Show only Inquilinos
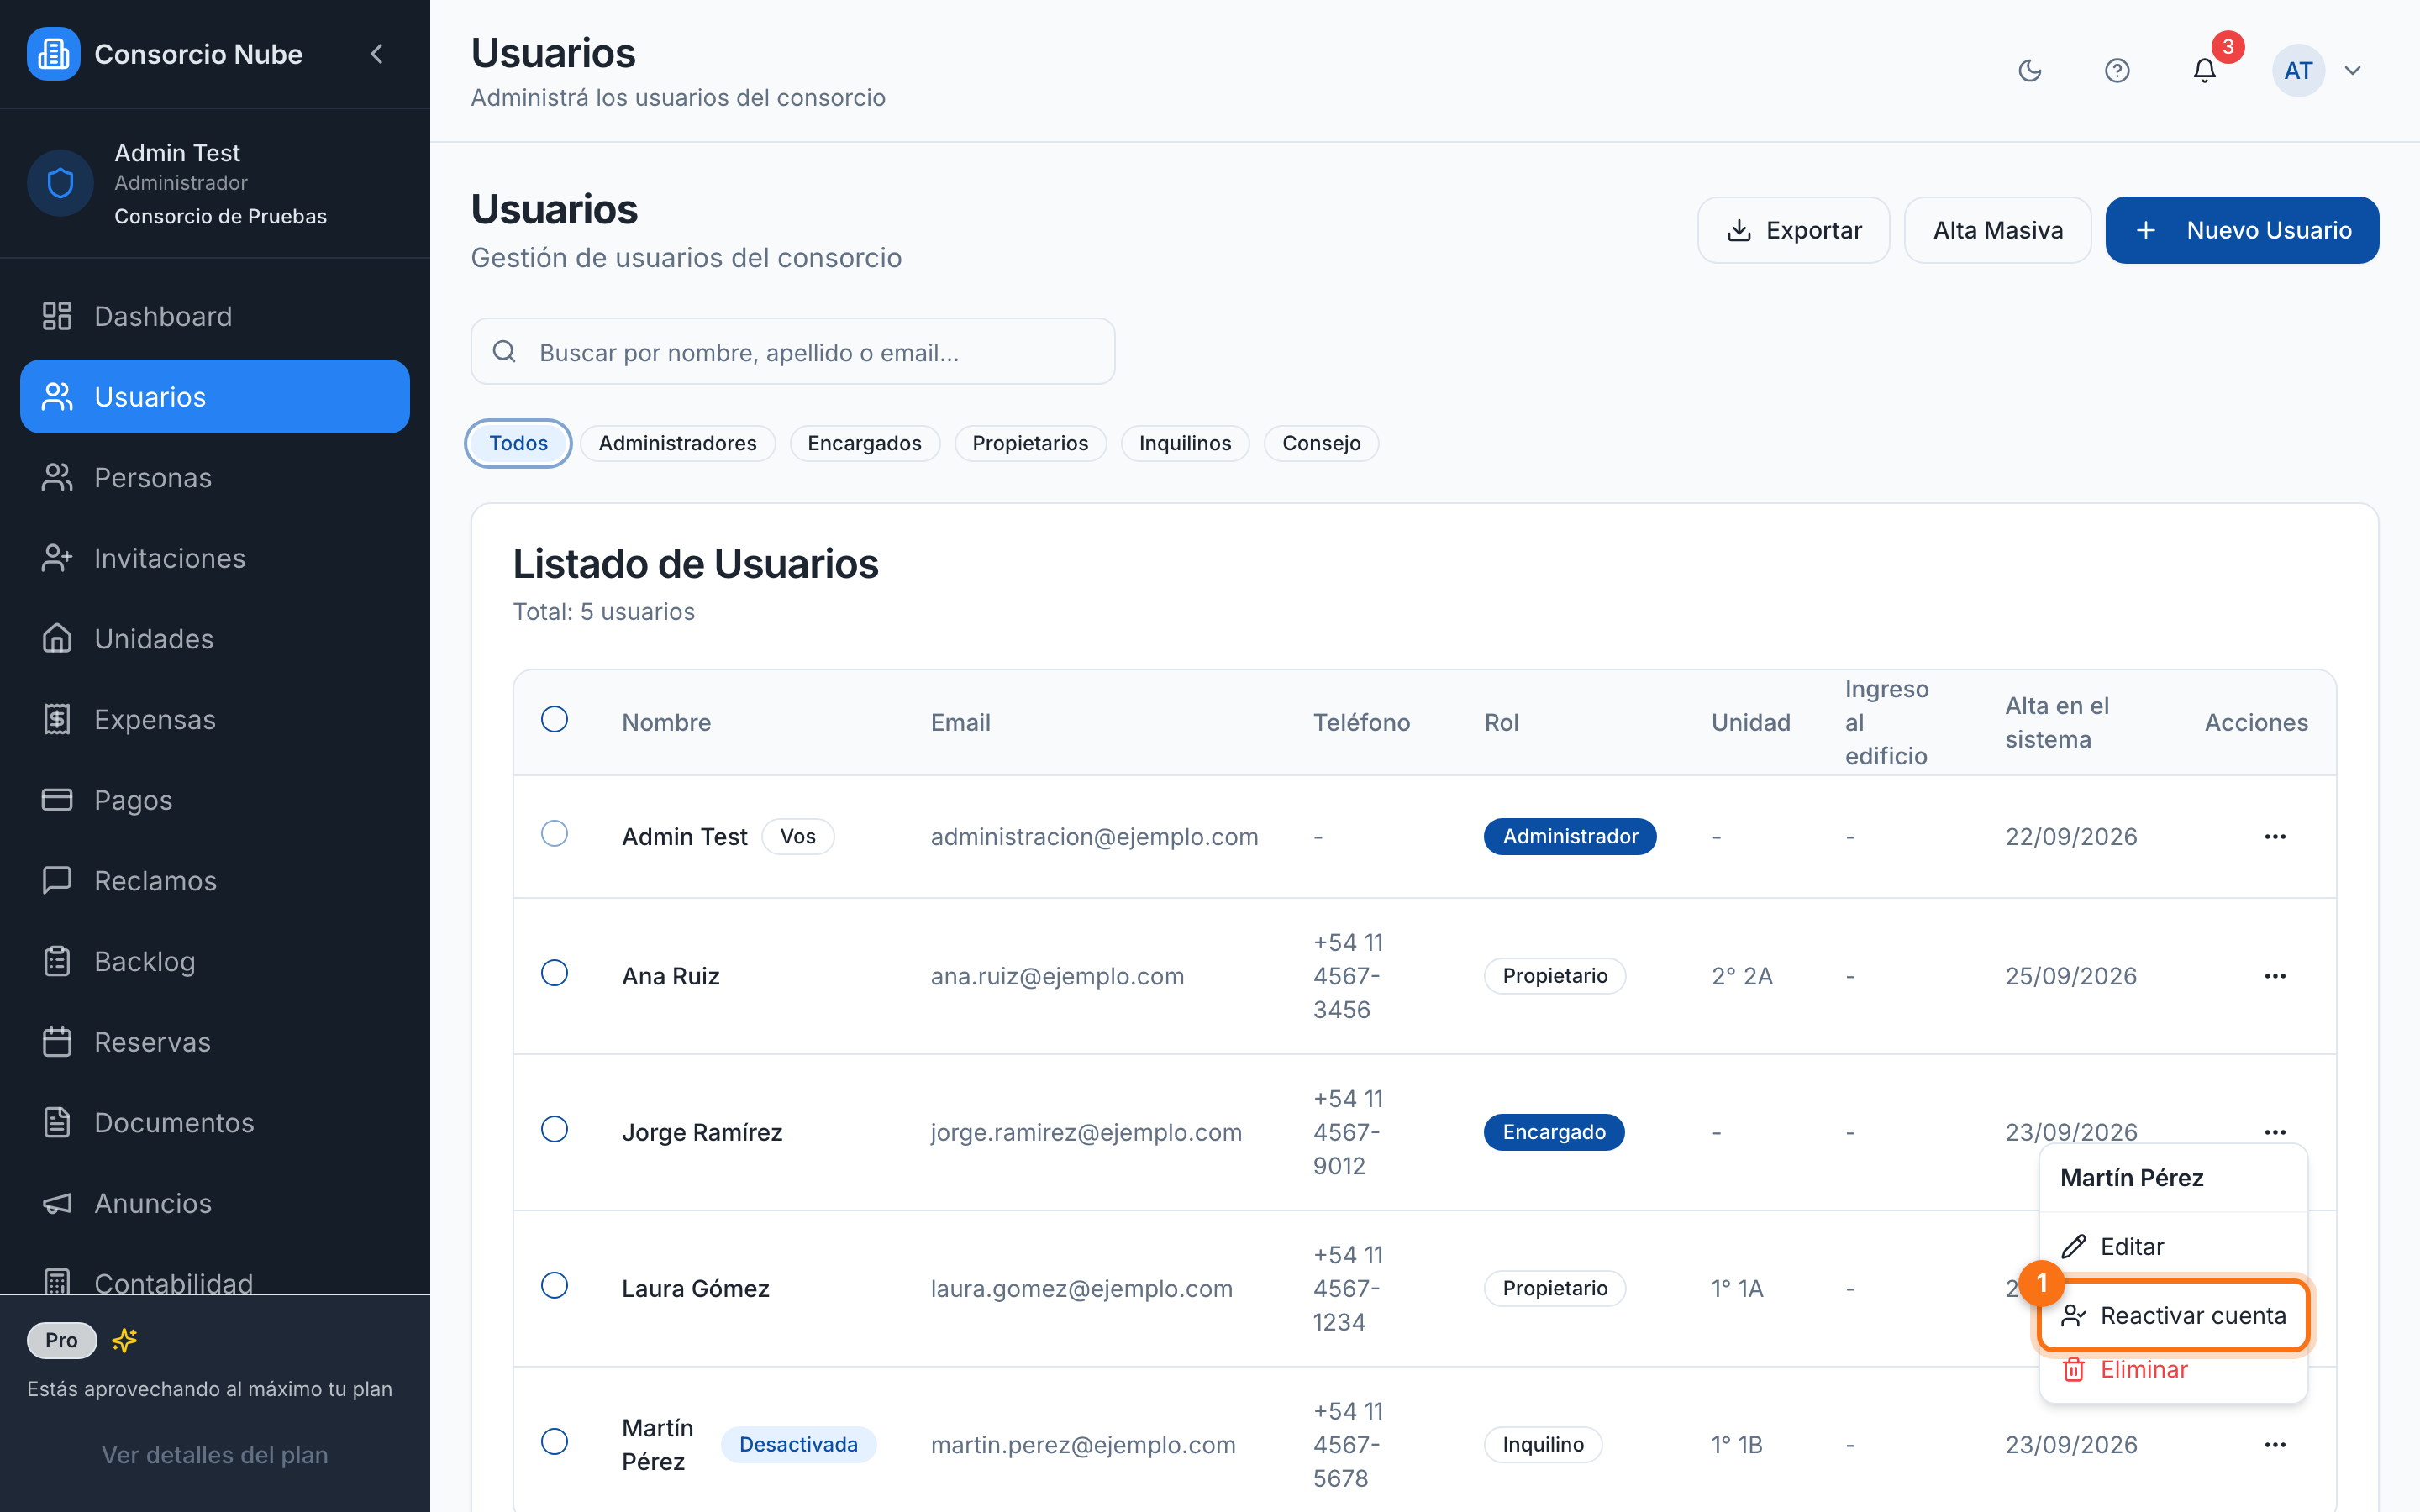Screen dimensions: 2420x1512 [x=1185, y=444]
